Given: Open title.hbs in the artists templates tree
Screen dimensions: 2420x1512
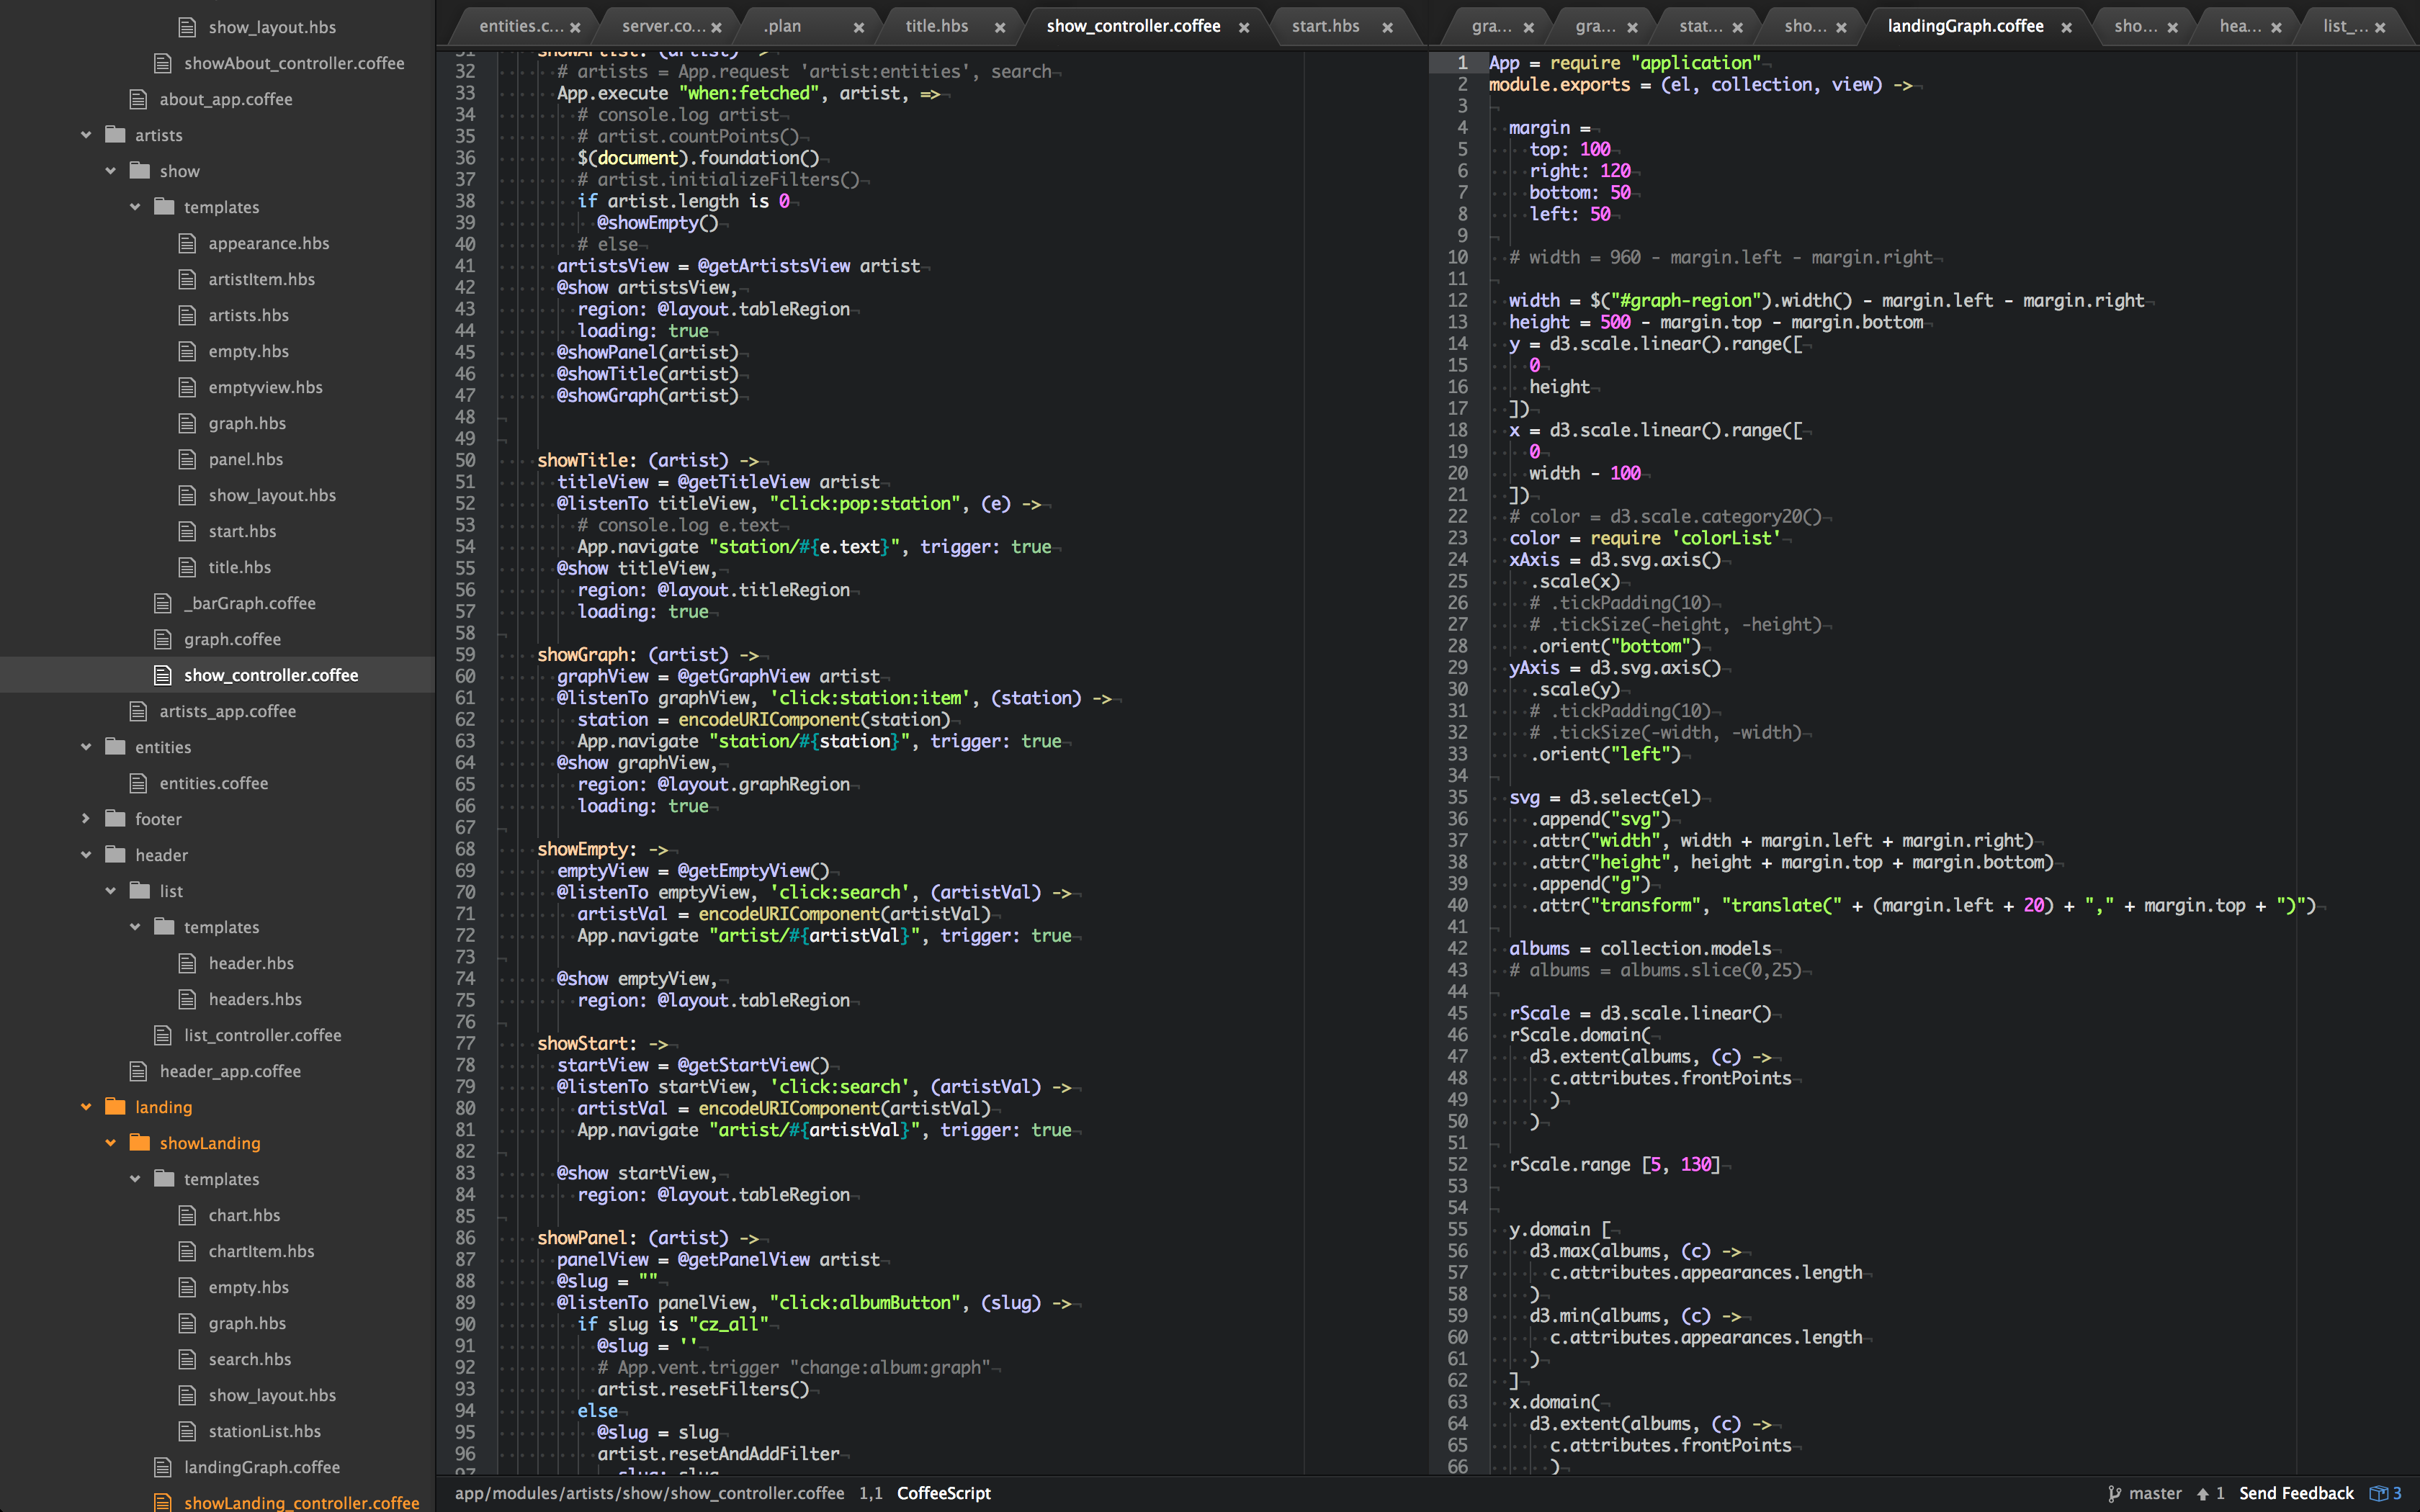Looking at the screenshot, I should [x=239, y=567].
